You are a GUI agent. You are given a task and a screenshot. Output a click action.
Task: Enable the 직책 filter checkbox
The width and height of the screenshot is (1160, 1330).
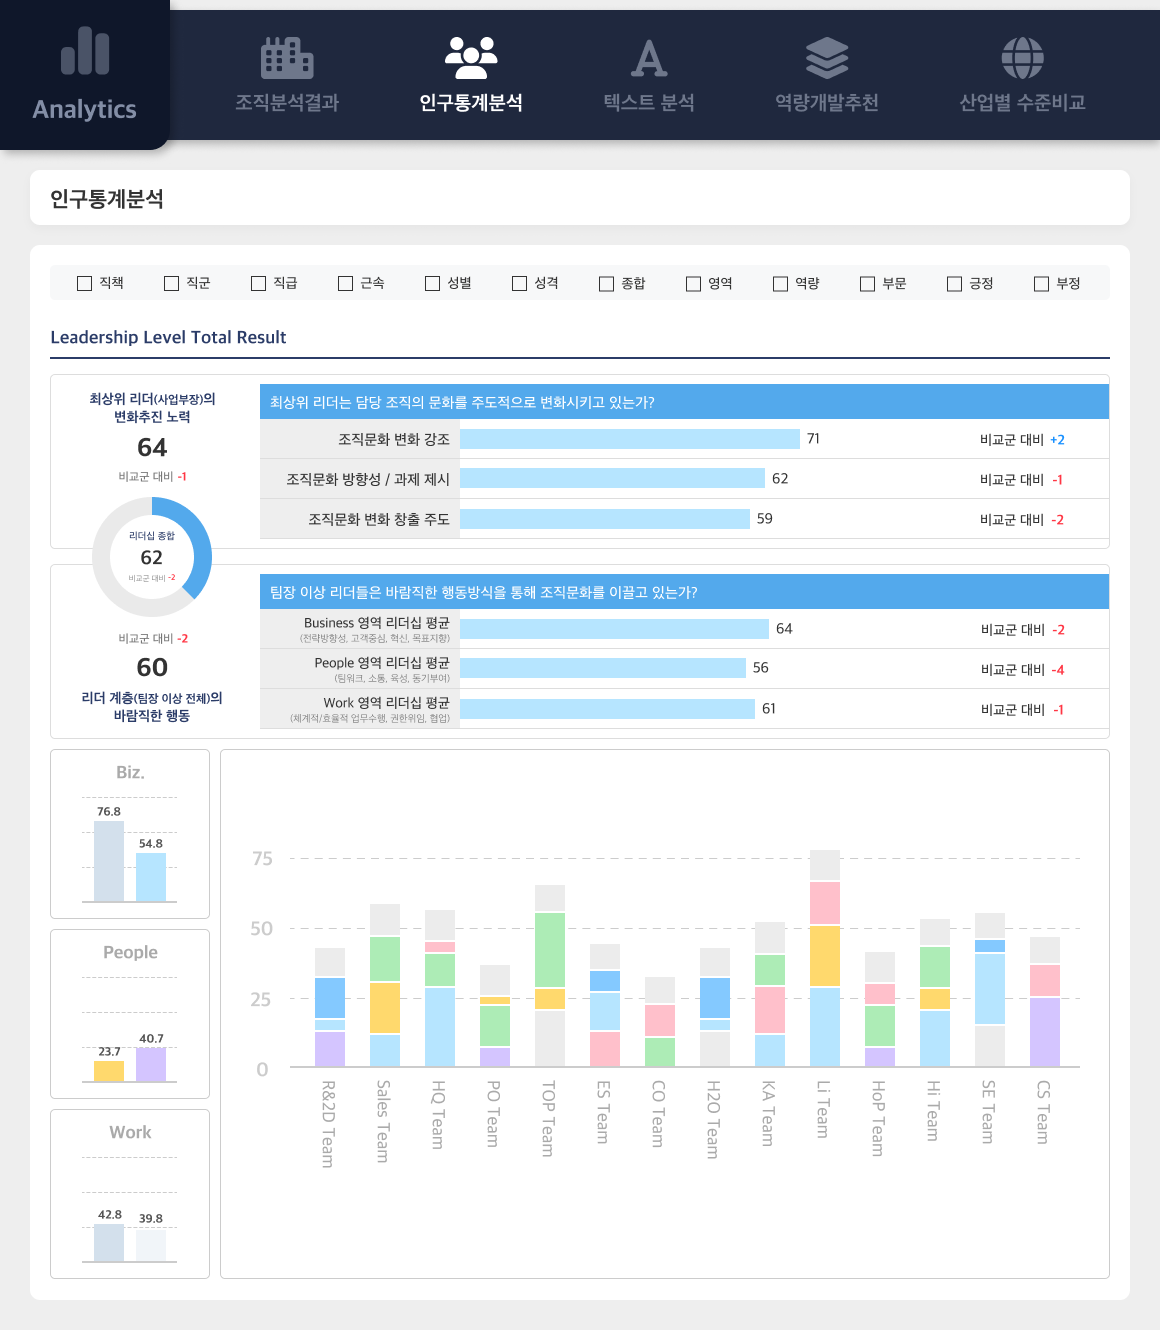[x=84, y=283]
